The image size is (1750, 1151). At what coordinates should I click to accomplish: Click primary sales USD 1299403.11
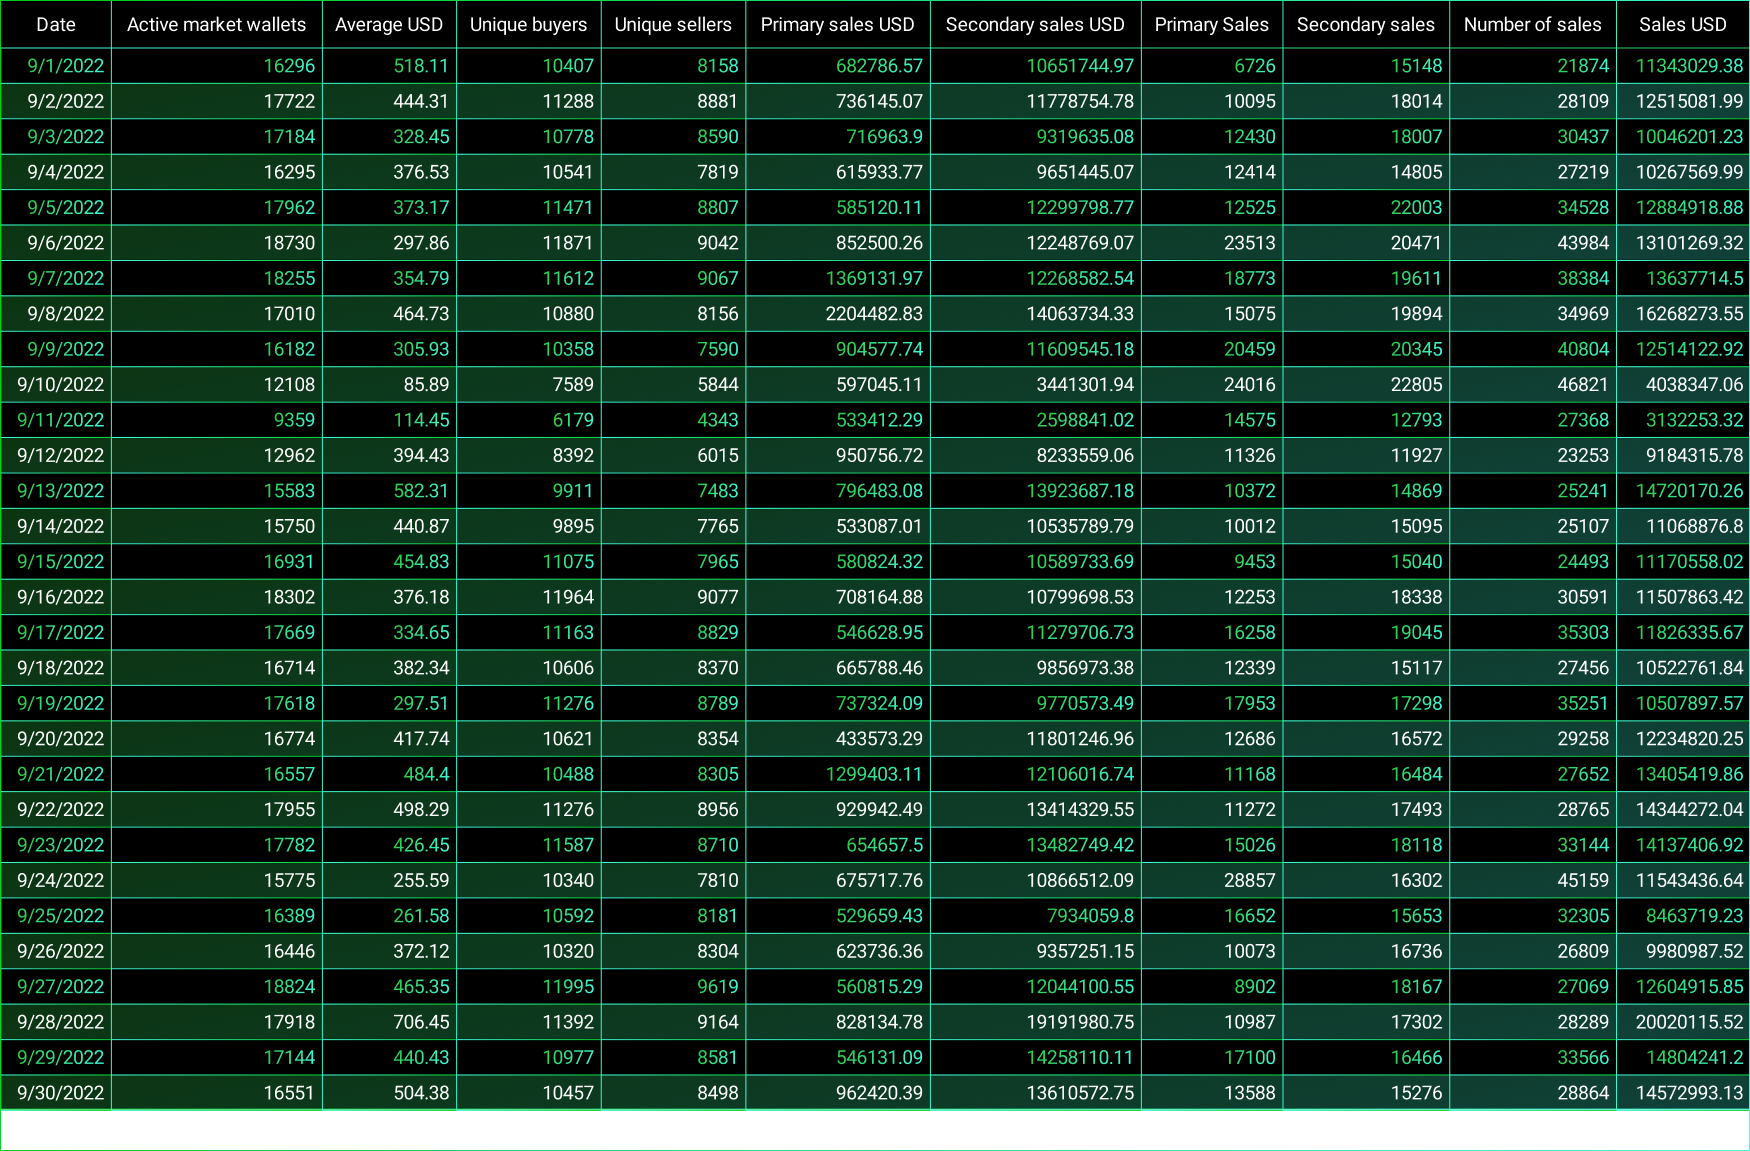(x=838, y=774)
